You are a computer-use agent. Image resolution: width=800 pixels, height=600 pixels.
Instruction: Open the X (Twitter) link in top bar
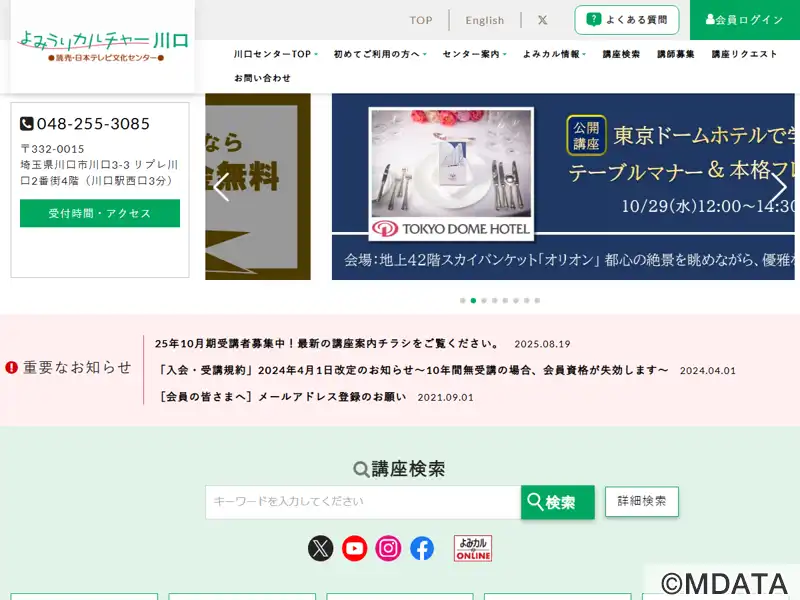[x=542, y=20]
